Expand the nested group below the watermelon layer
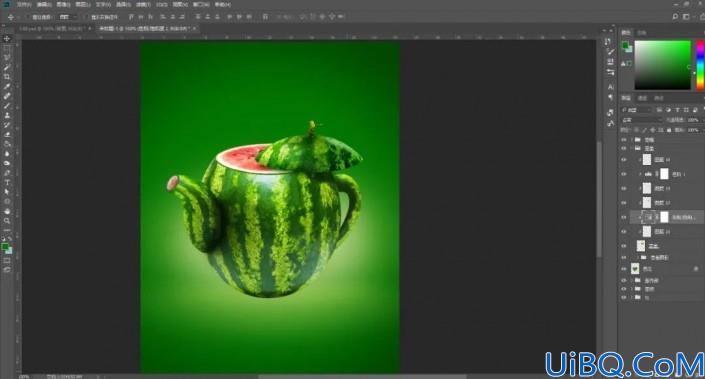The height and width of the screenshot is (379, 705). click(x=638, y=258)
